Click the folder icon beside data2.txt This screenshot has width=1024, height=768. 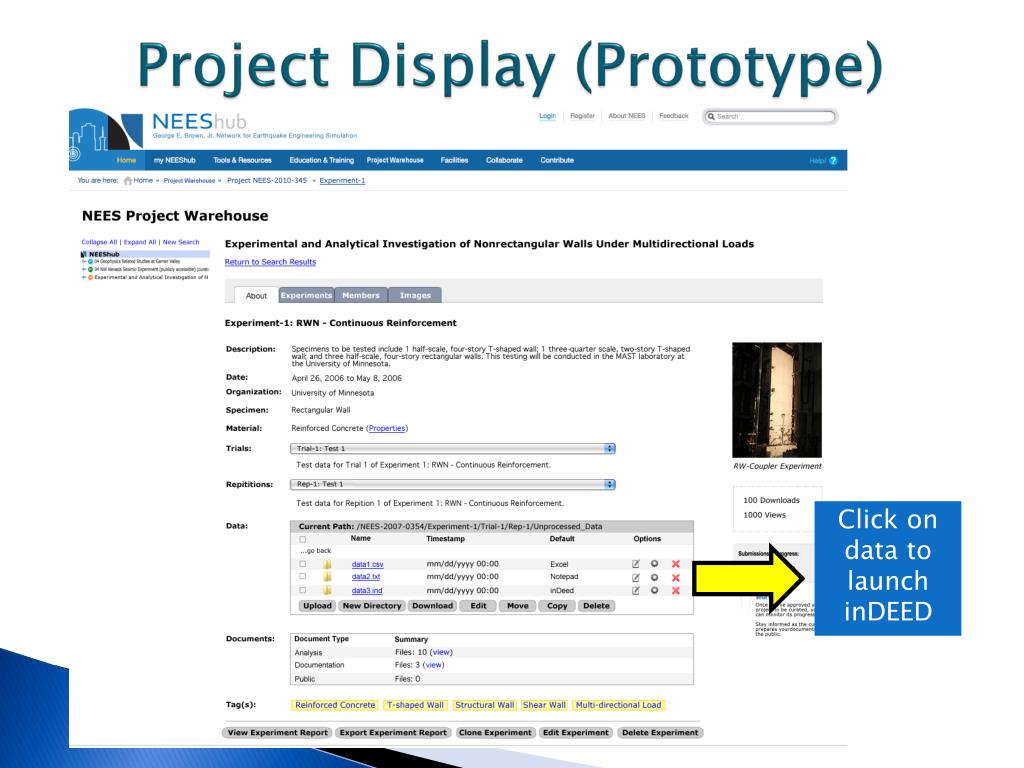(x=327, y=577)
